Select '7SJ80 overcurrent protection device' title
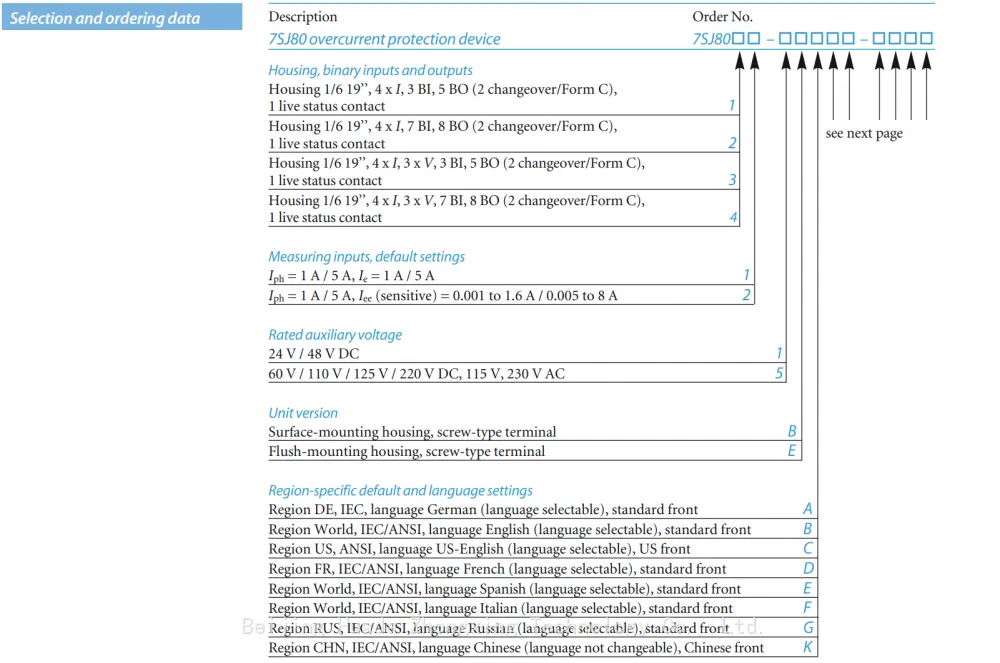1000x663 pixels. pyautogui.click(x=384, y=39)
